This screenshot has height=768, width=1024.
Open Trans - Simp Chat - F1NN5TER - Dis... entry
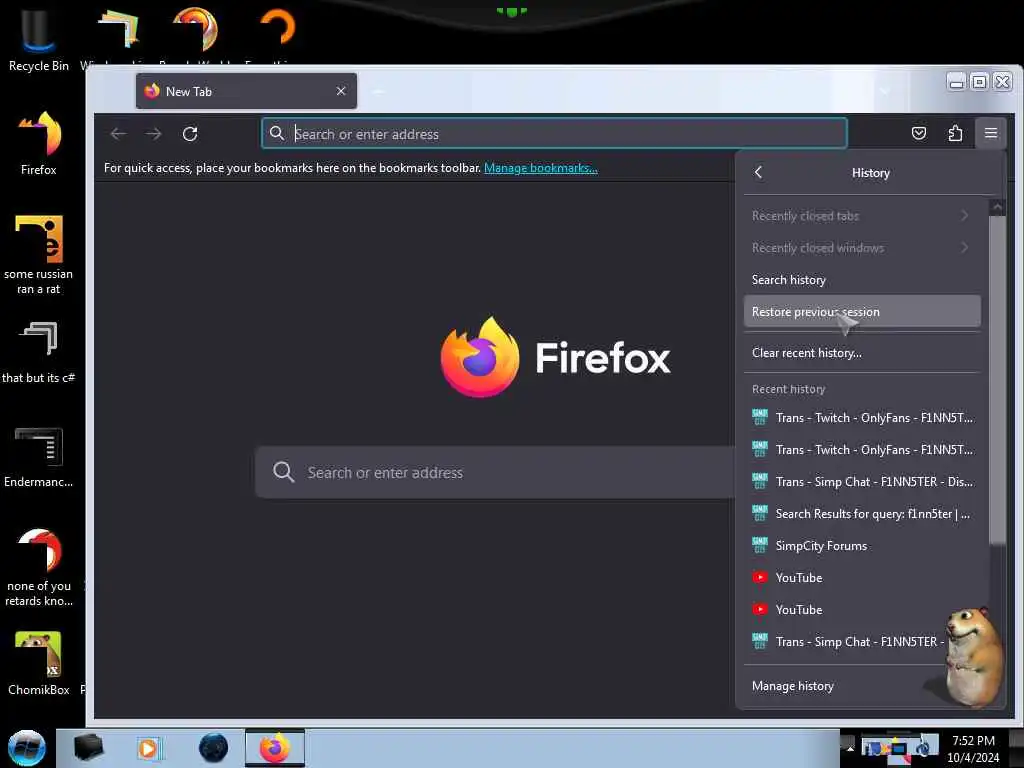(x=861, y=481)
